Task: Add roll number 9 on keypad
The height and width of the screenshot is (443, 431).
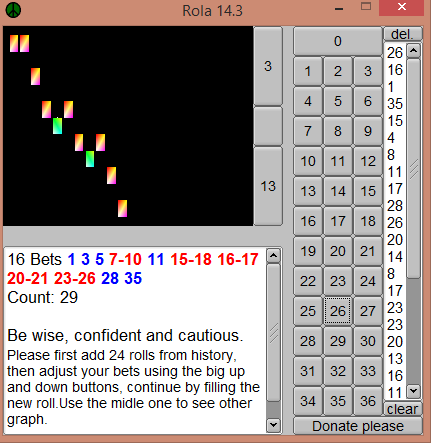Action: pyautogui.click(x=368, y=131)
